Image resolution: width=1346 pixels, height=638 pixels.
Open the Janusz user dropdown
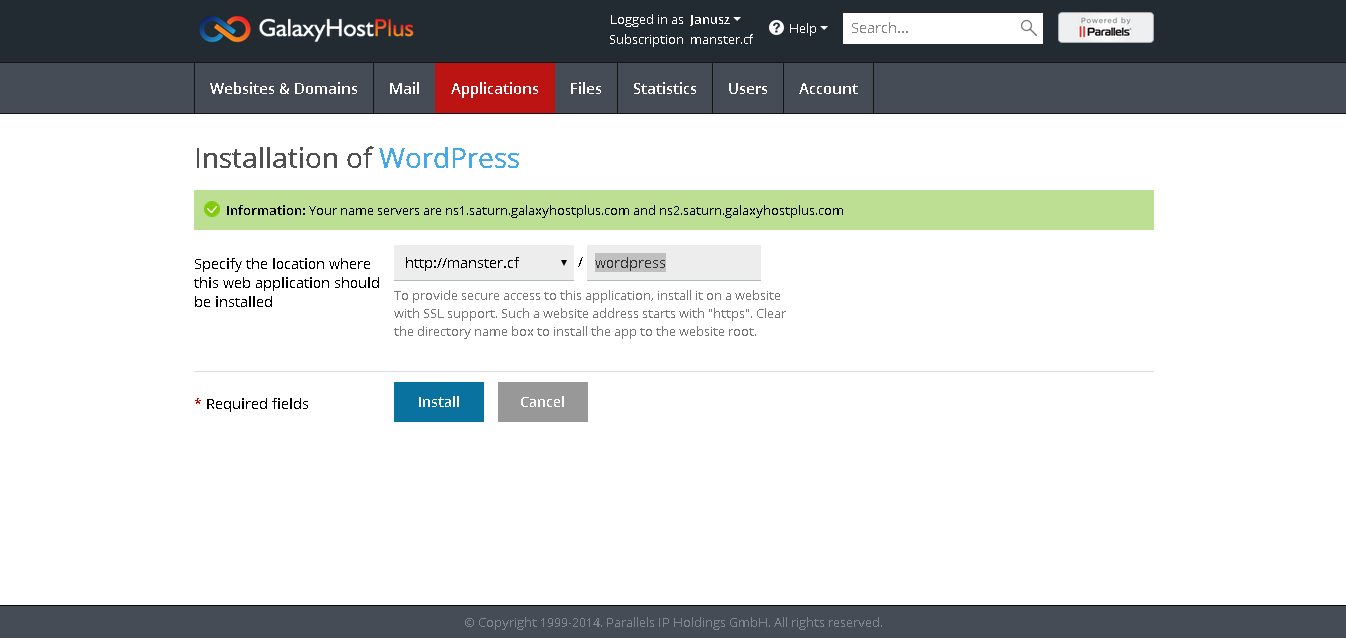pyautogui.click(x=715, y=19)
